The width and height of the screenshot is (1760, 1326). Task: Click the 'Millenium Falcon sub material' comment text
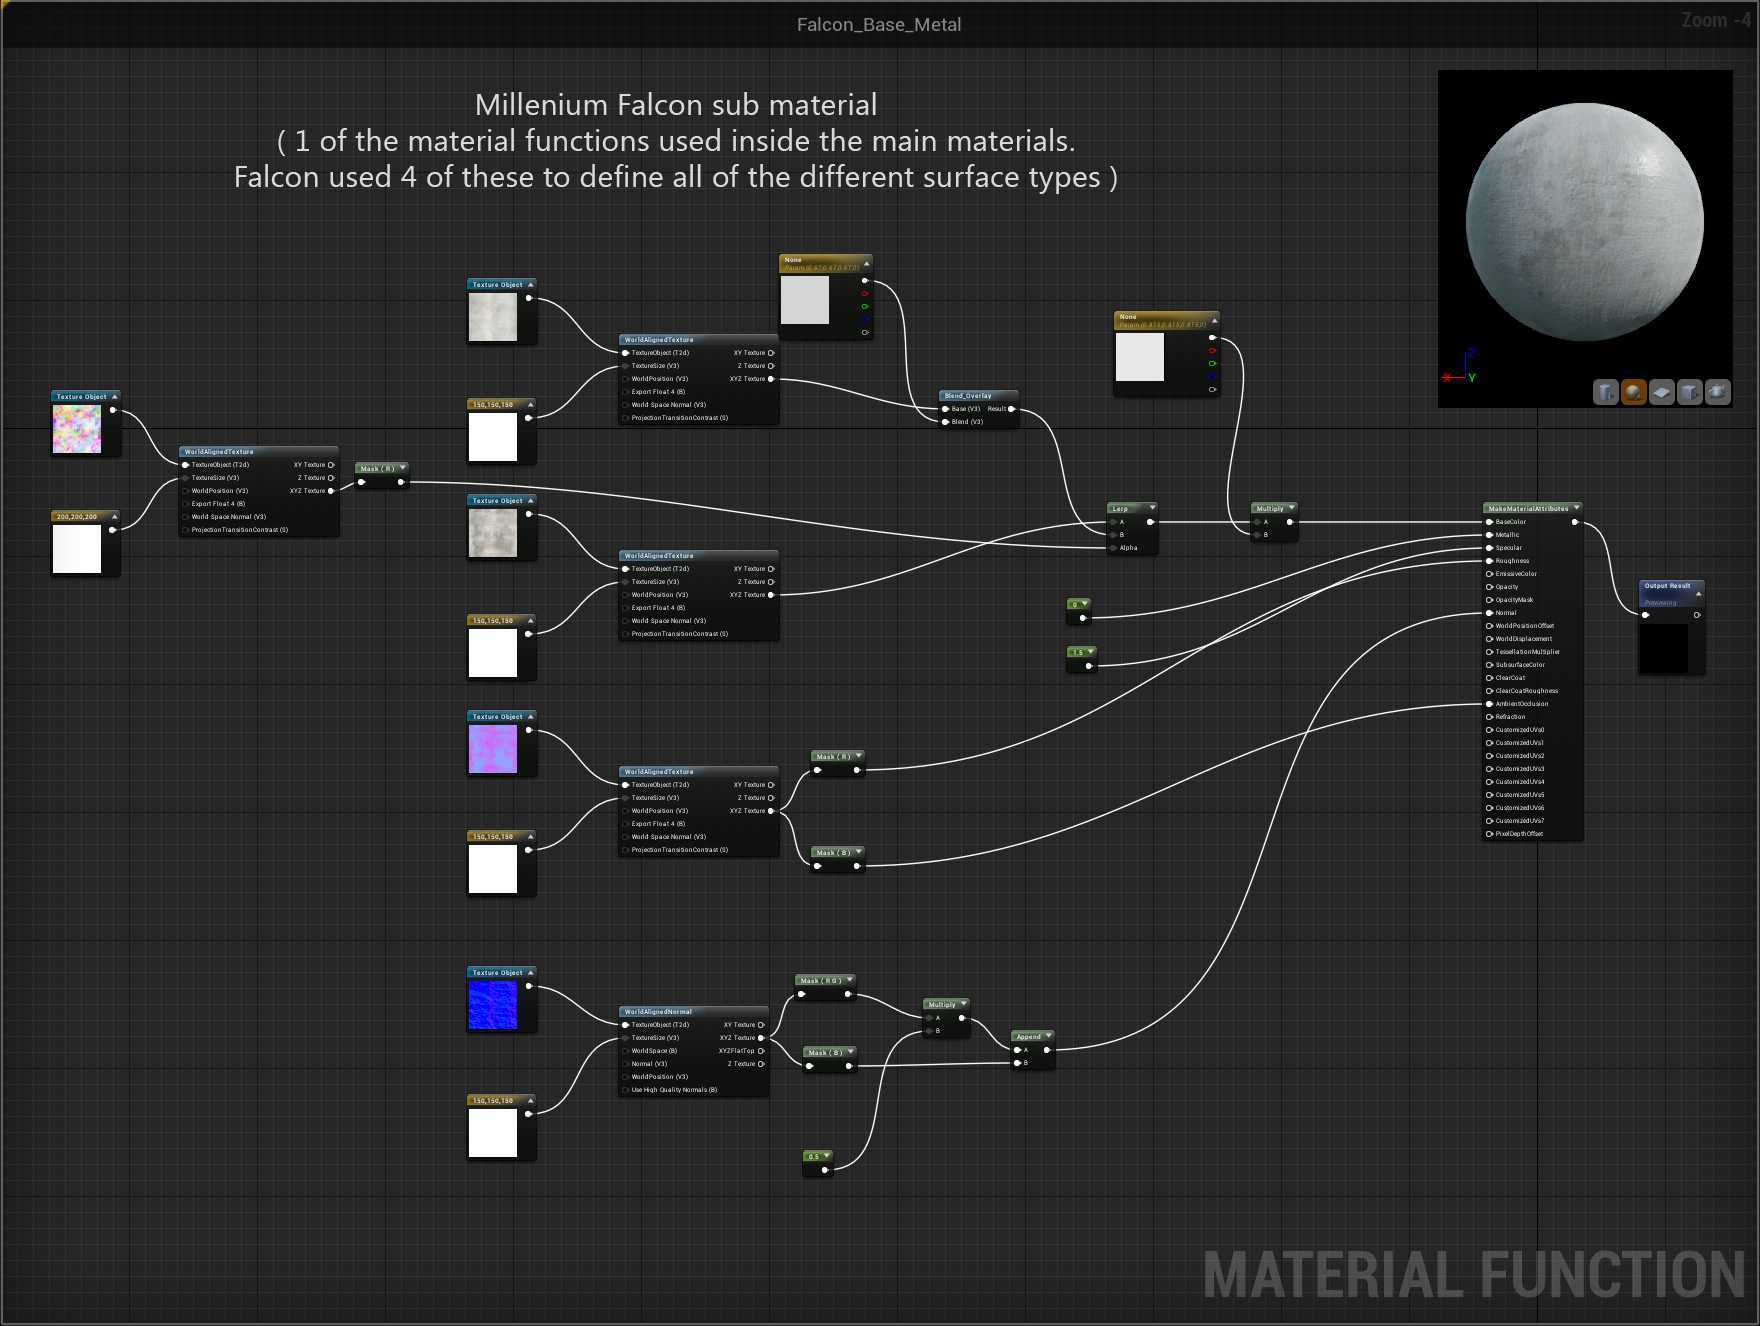tap(676, 105)
